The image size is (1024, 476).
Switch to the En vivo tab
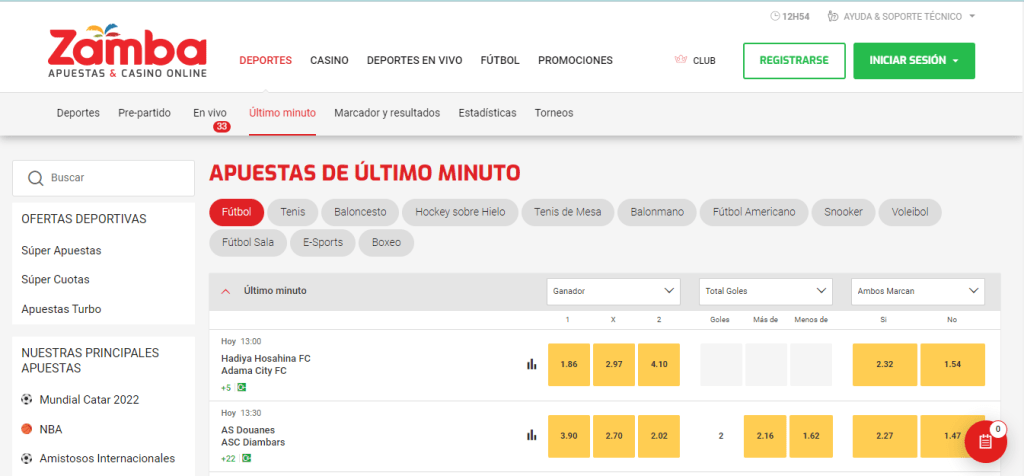(210, 113)
